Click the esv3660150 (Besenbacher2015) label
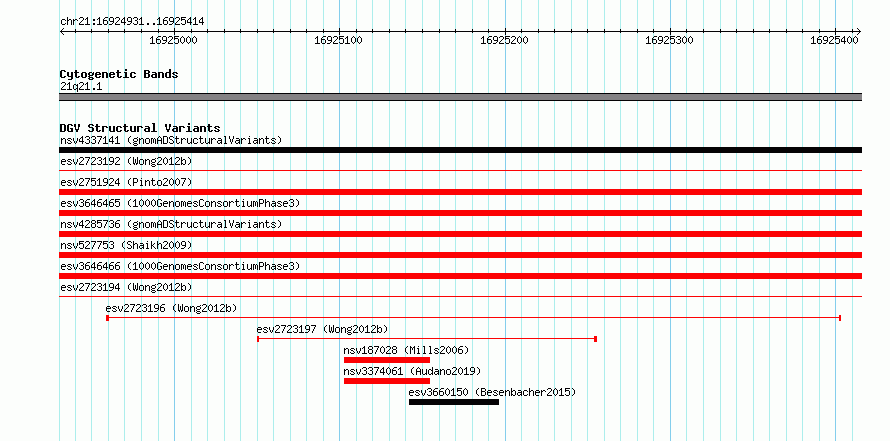The width and height of the screenshot is (890, 441). point(492,392)
